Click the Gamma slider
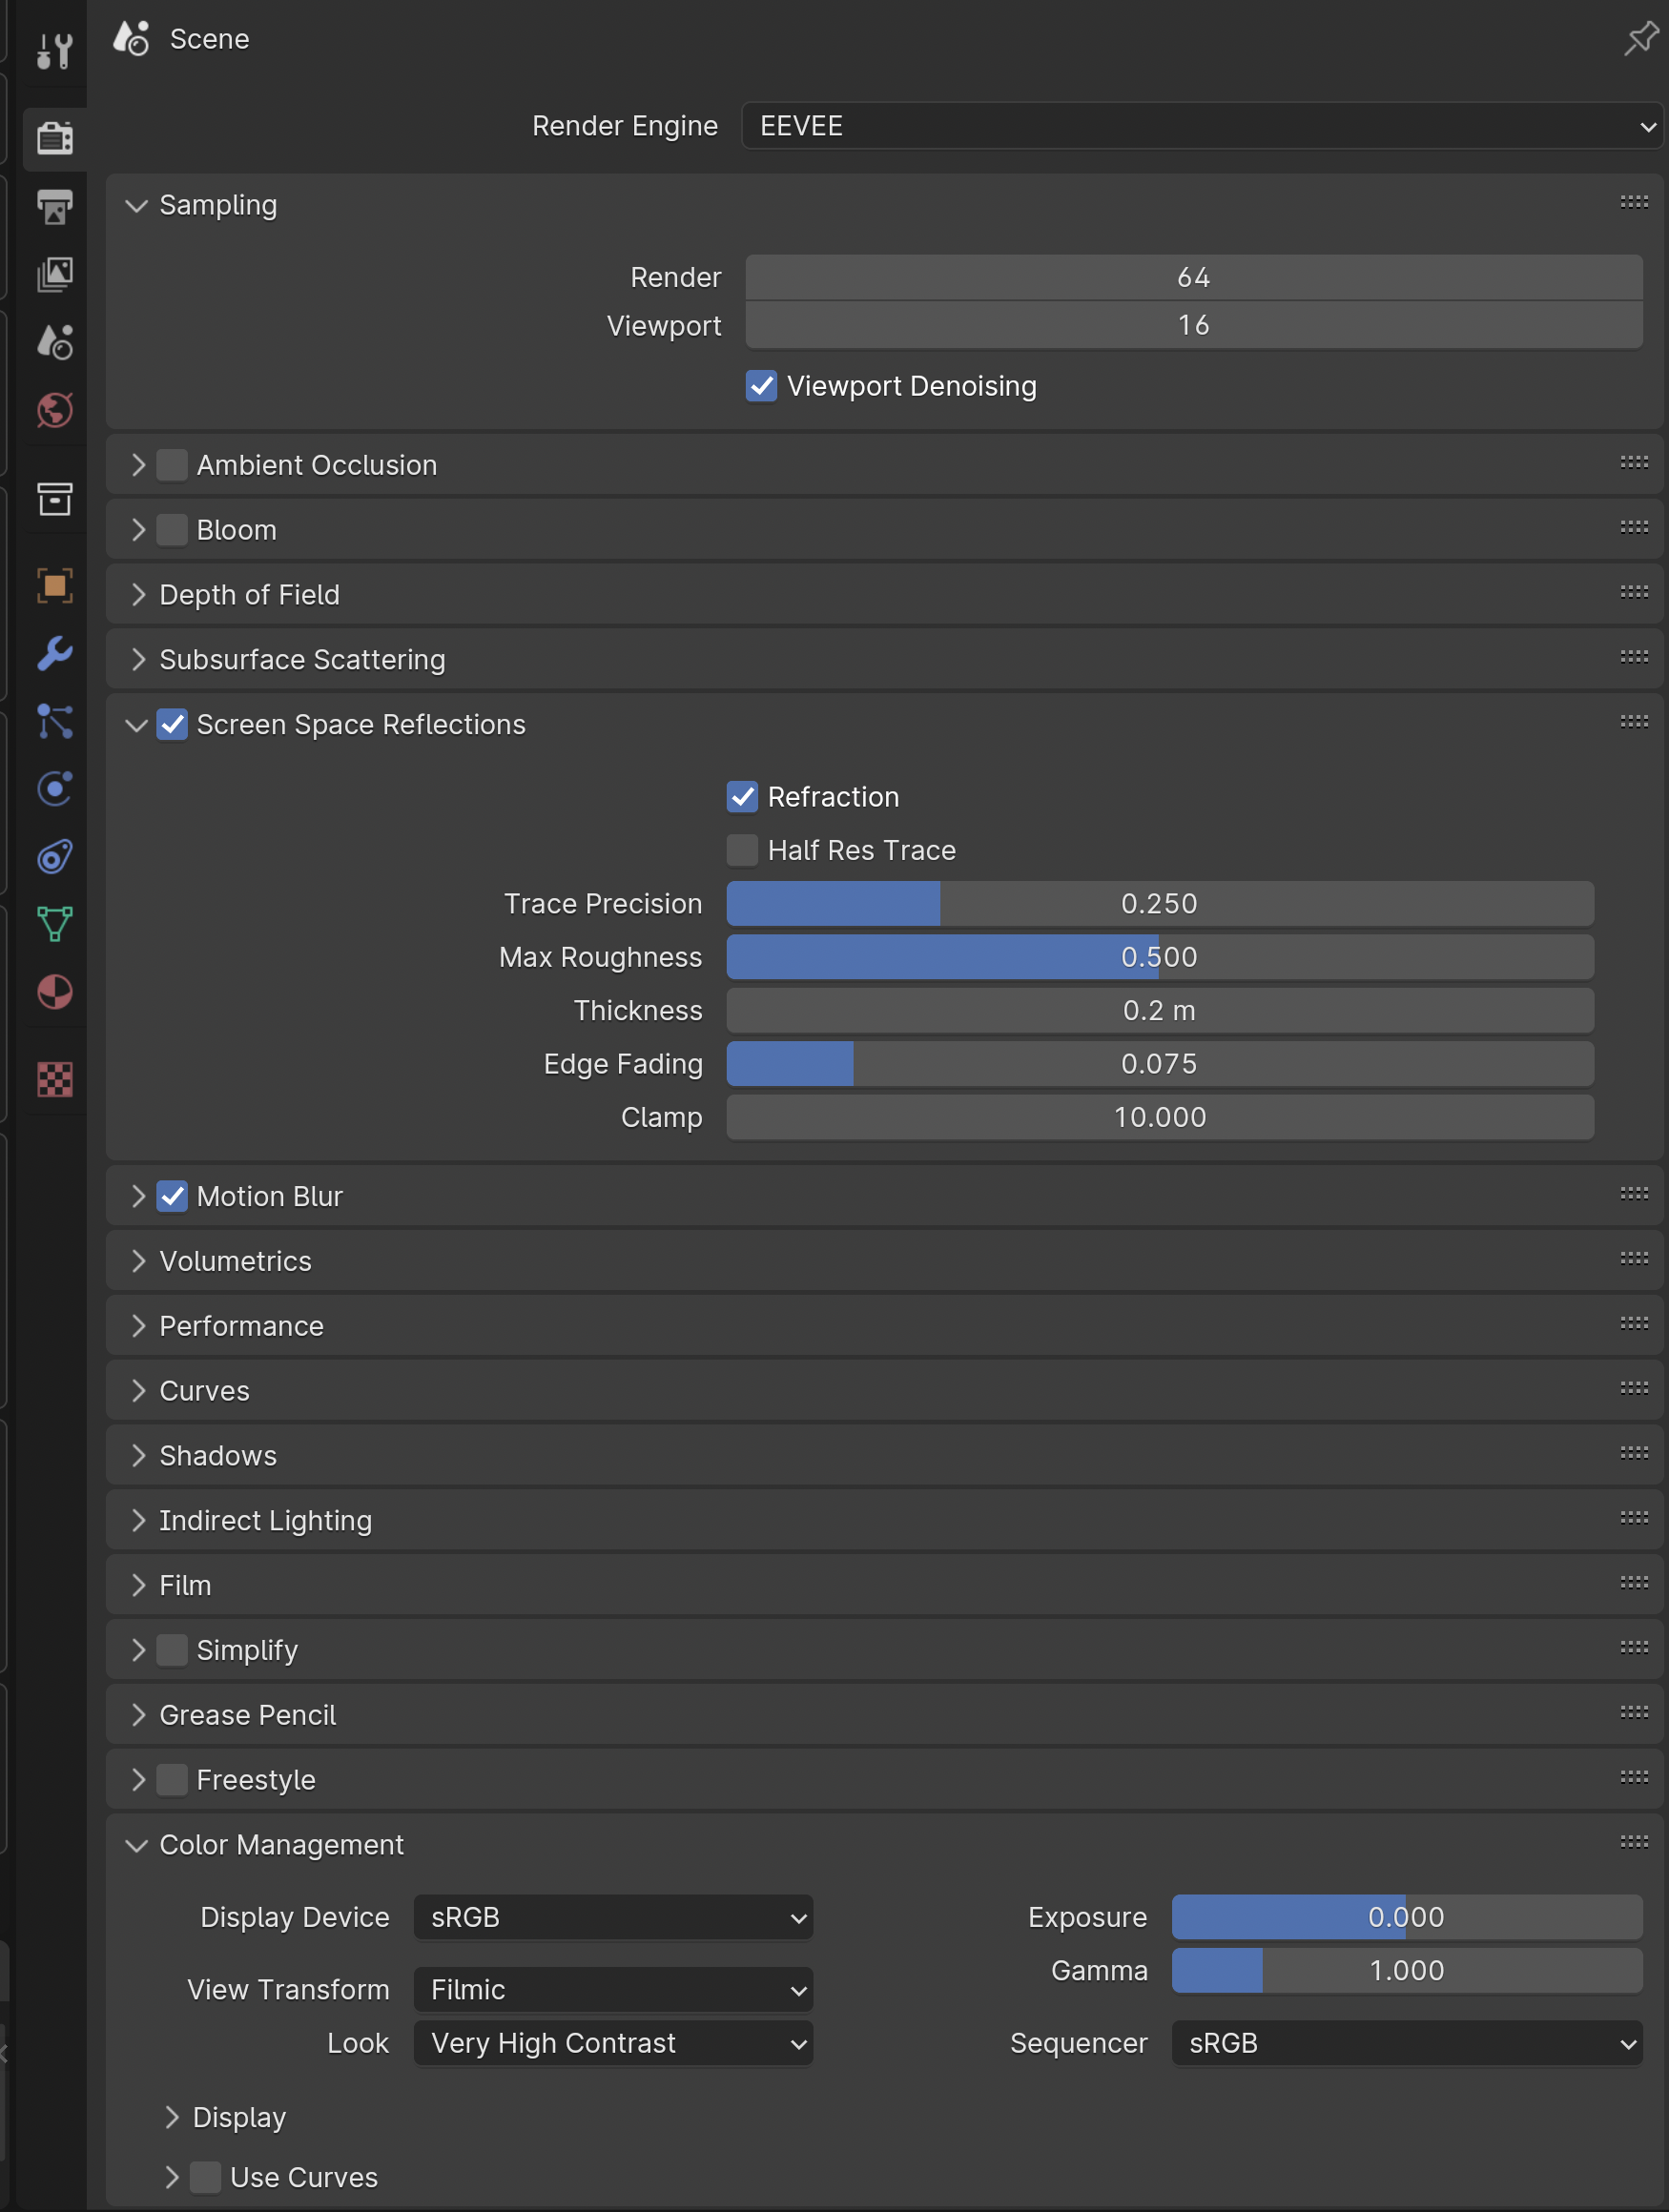This screenshot has width=1669, height=2212. 1407,1970
